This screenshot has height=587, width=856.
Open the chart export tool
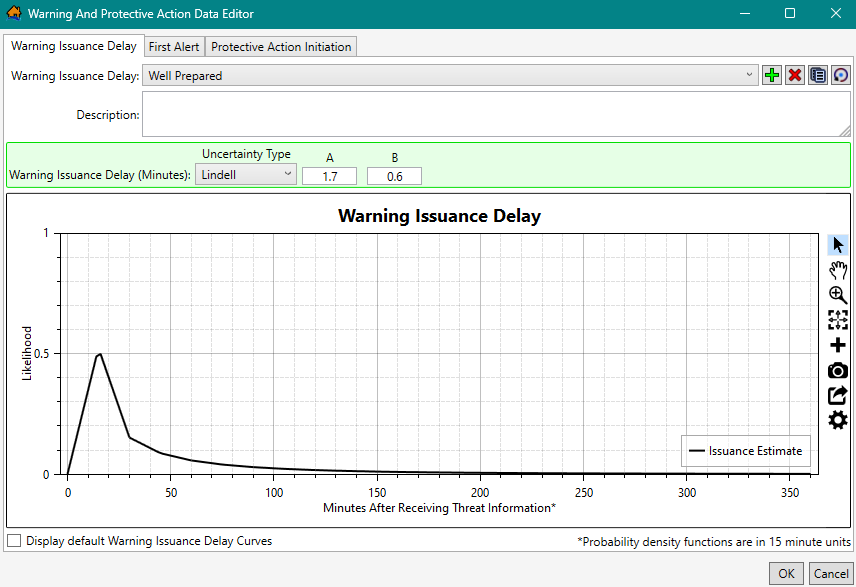(x=837, y=395)
